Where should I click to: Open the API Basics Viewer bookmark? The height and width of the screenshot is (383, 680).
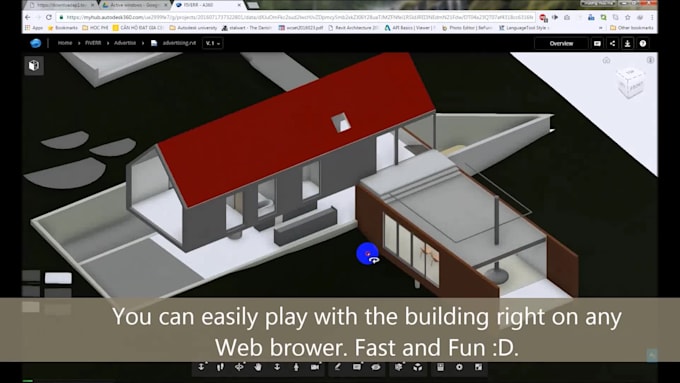coord(409,28)
